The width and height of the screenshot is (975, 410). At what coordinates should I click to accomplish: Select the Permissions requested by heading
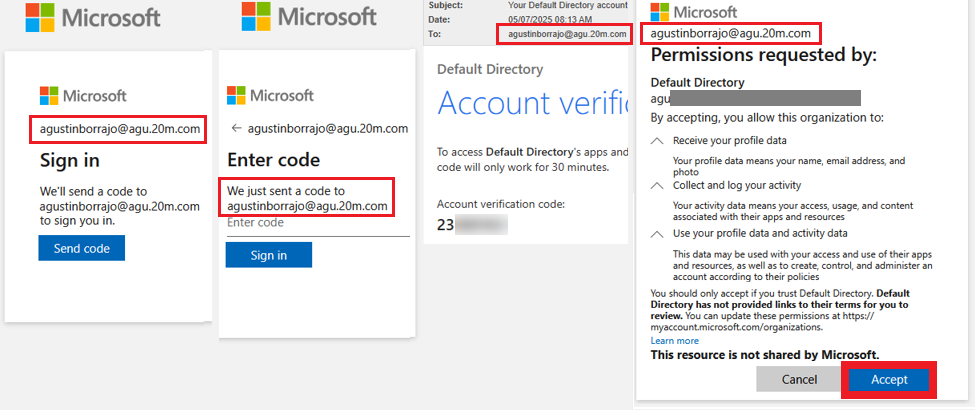(x=764, y=55)
